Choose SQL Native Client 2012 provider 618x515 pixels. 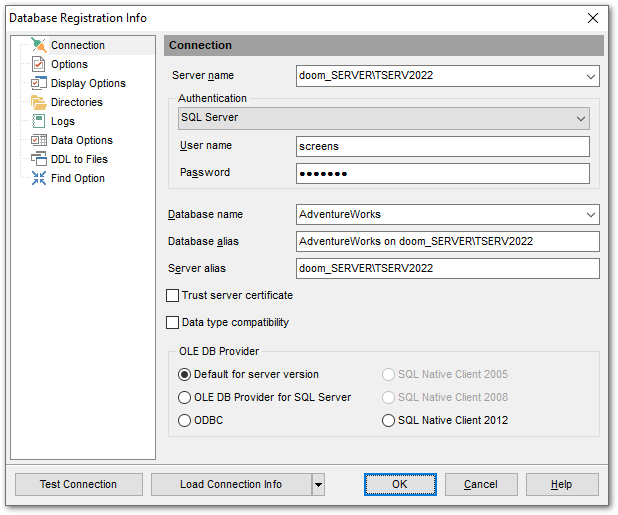[388, 421]
